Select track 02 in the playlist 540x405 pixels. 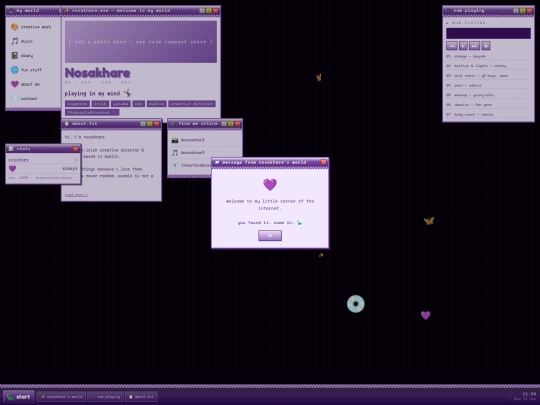488,66
